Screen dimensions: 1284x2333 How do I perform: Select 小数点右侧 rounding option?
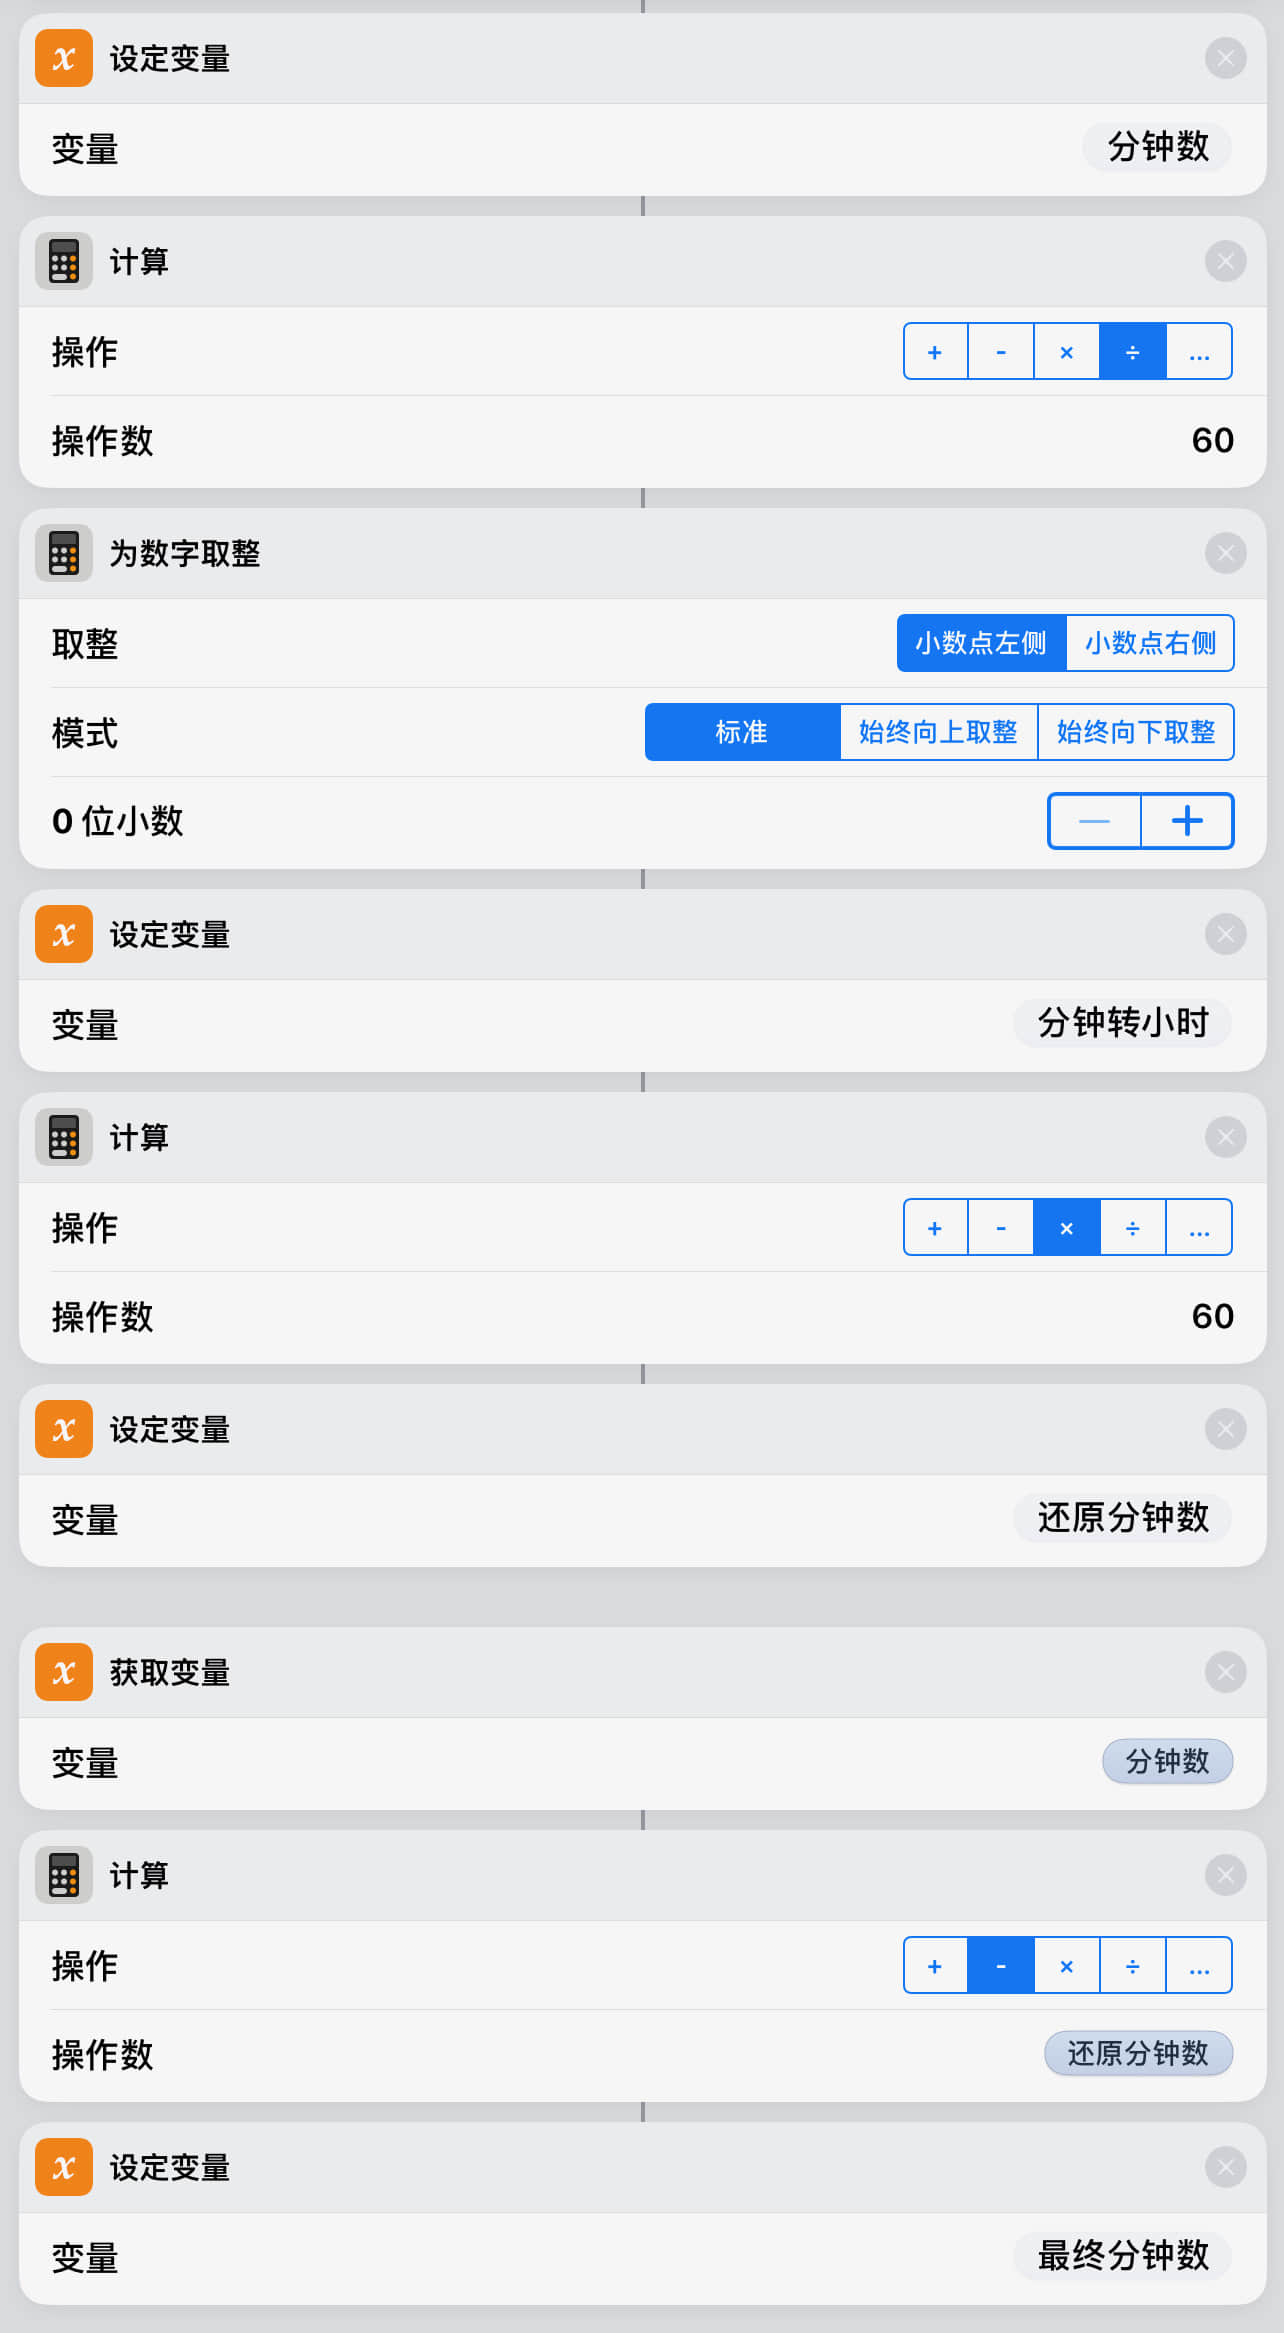(1150, 643)
